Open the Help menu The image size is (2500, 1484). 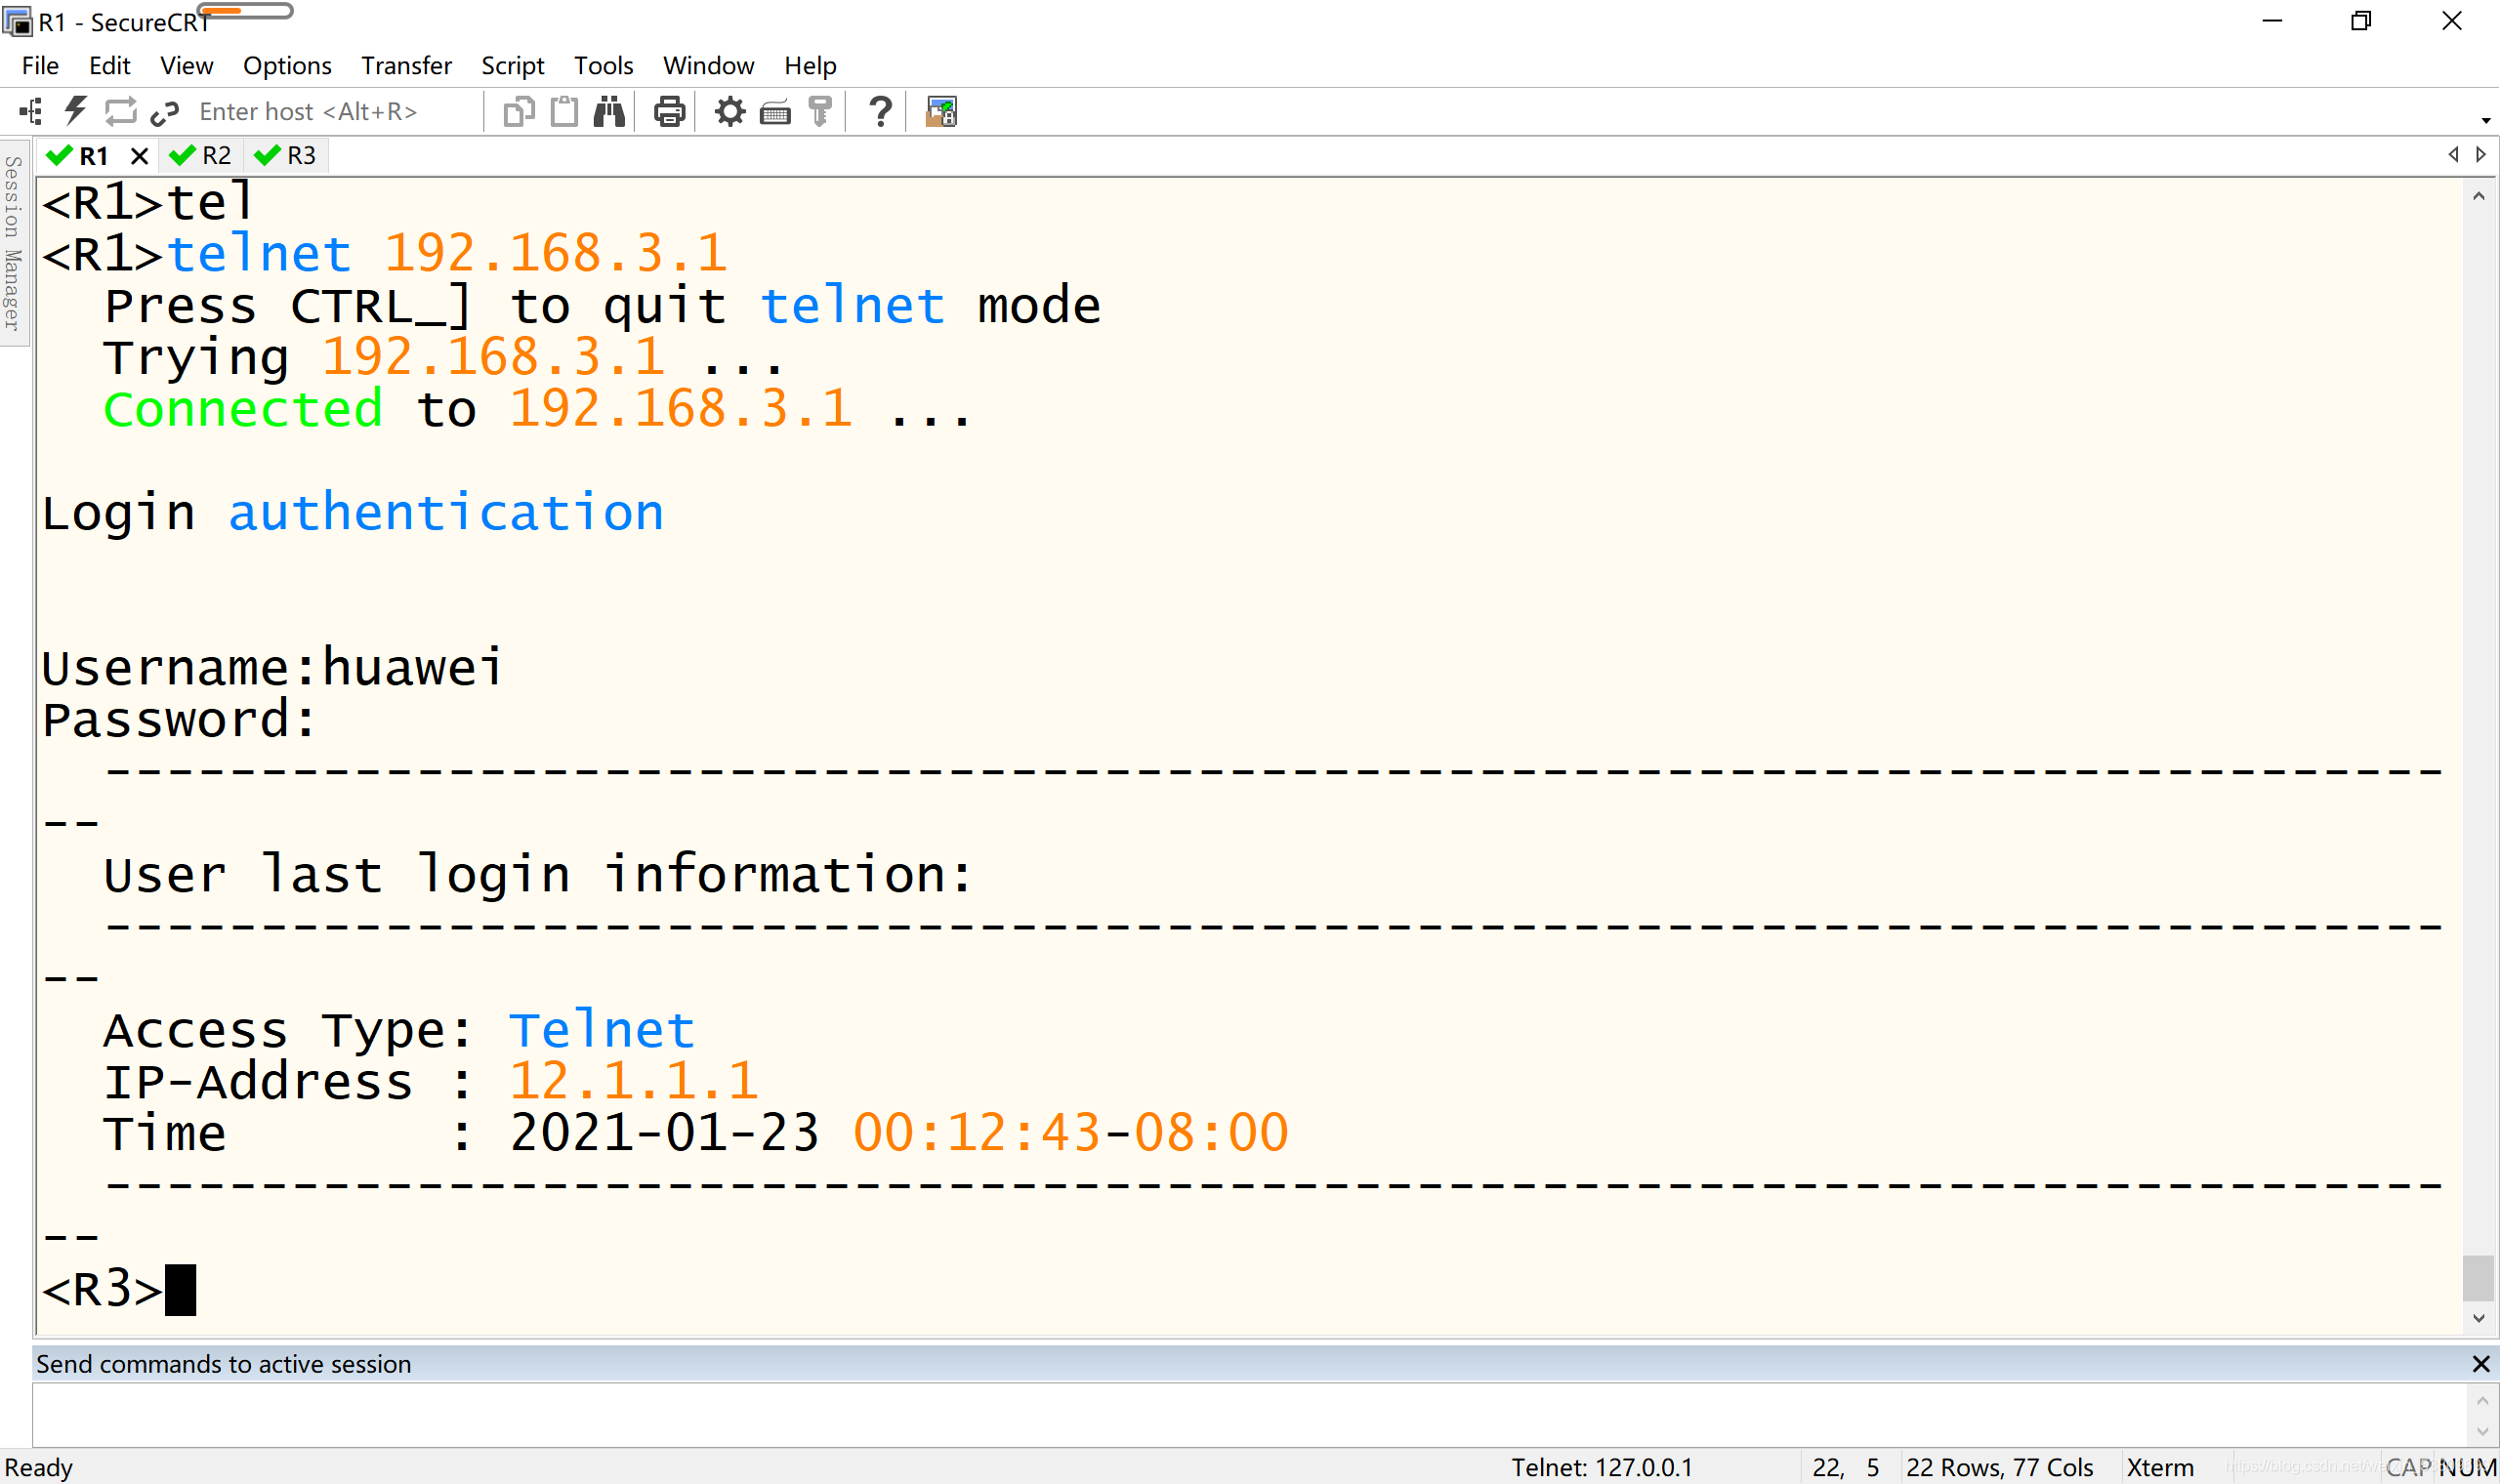(x=810, y=65)
